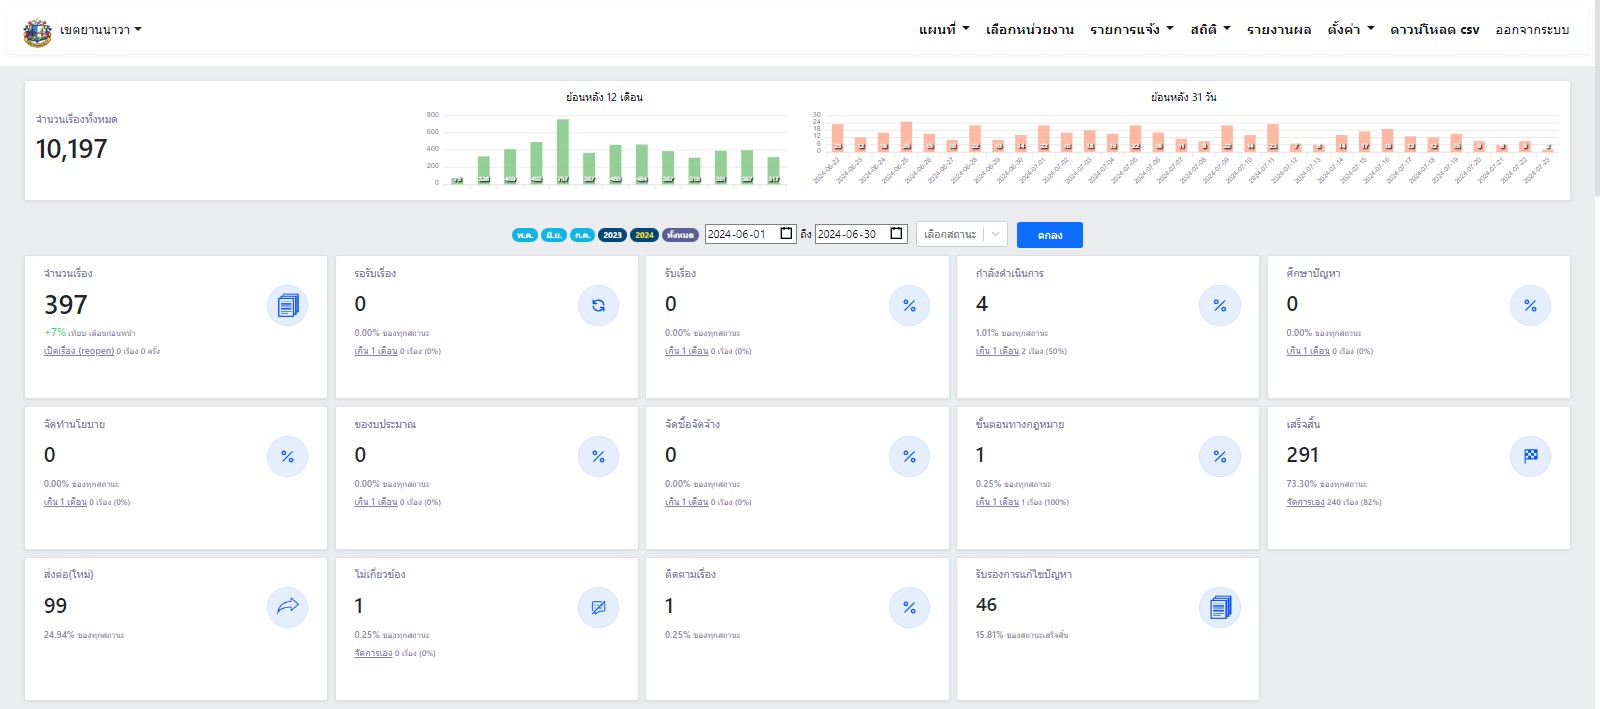Click the end date field 2024-06-30
1600x709 pixels.
tap(850, 234)
